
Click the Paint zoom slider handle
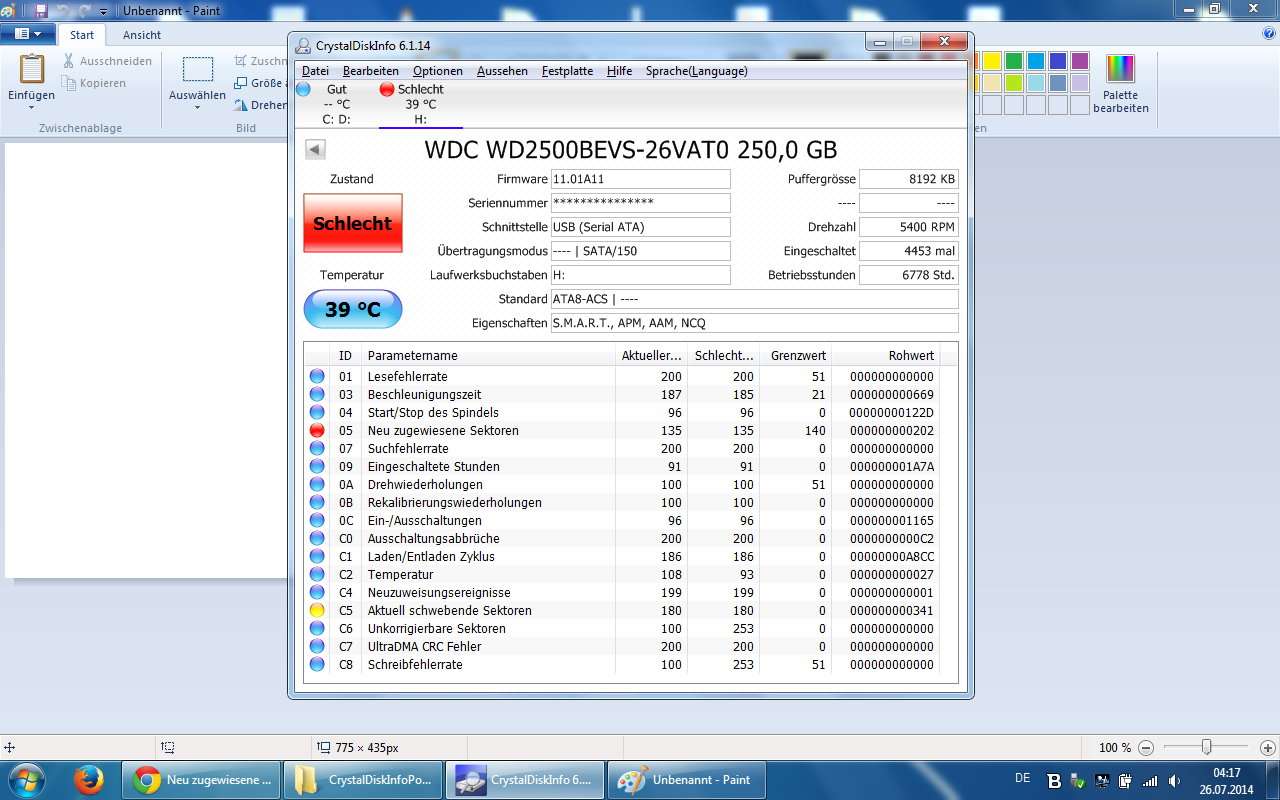click(x=1207, y=747)
